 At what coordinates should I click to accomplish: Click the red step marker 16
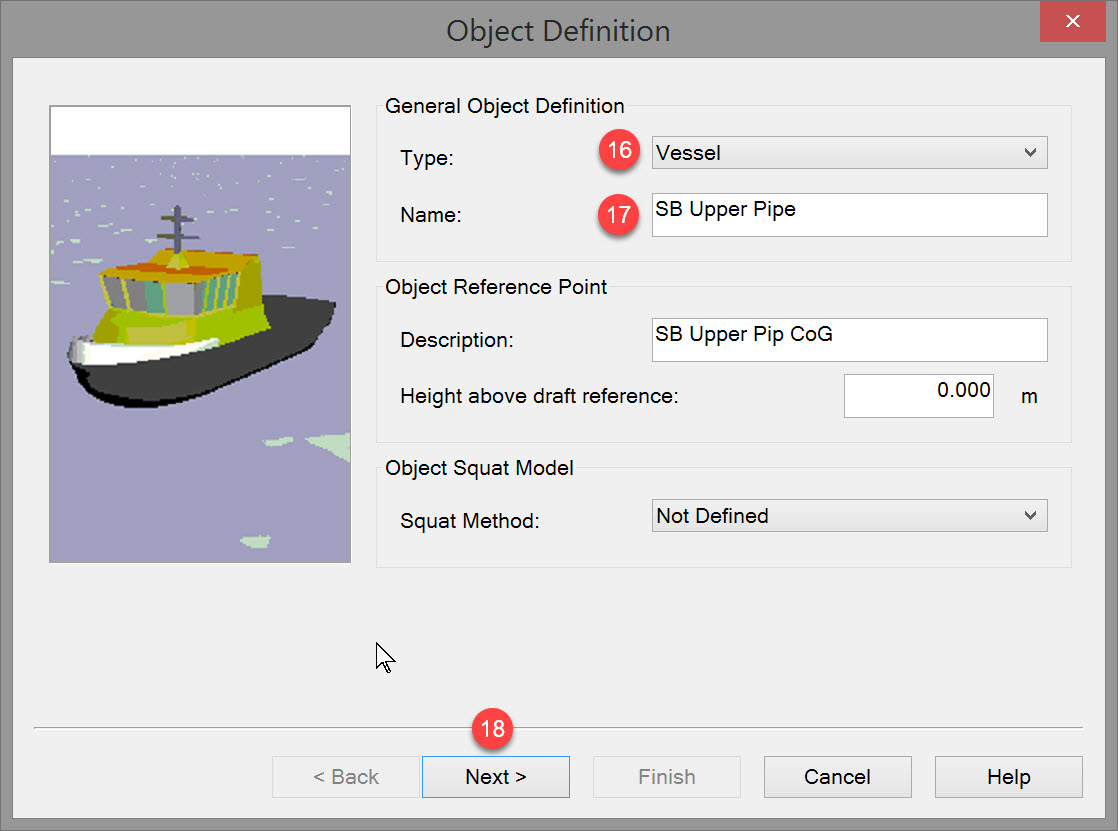click(620, 152)
